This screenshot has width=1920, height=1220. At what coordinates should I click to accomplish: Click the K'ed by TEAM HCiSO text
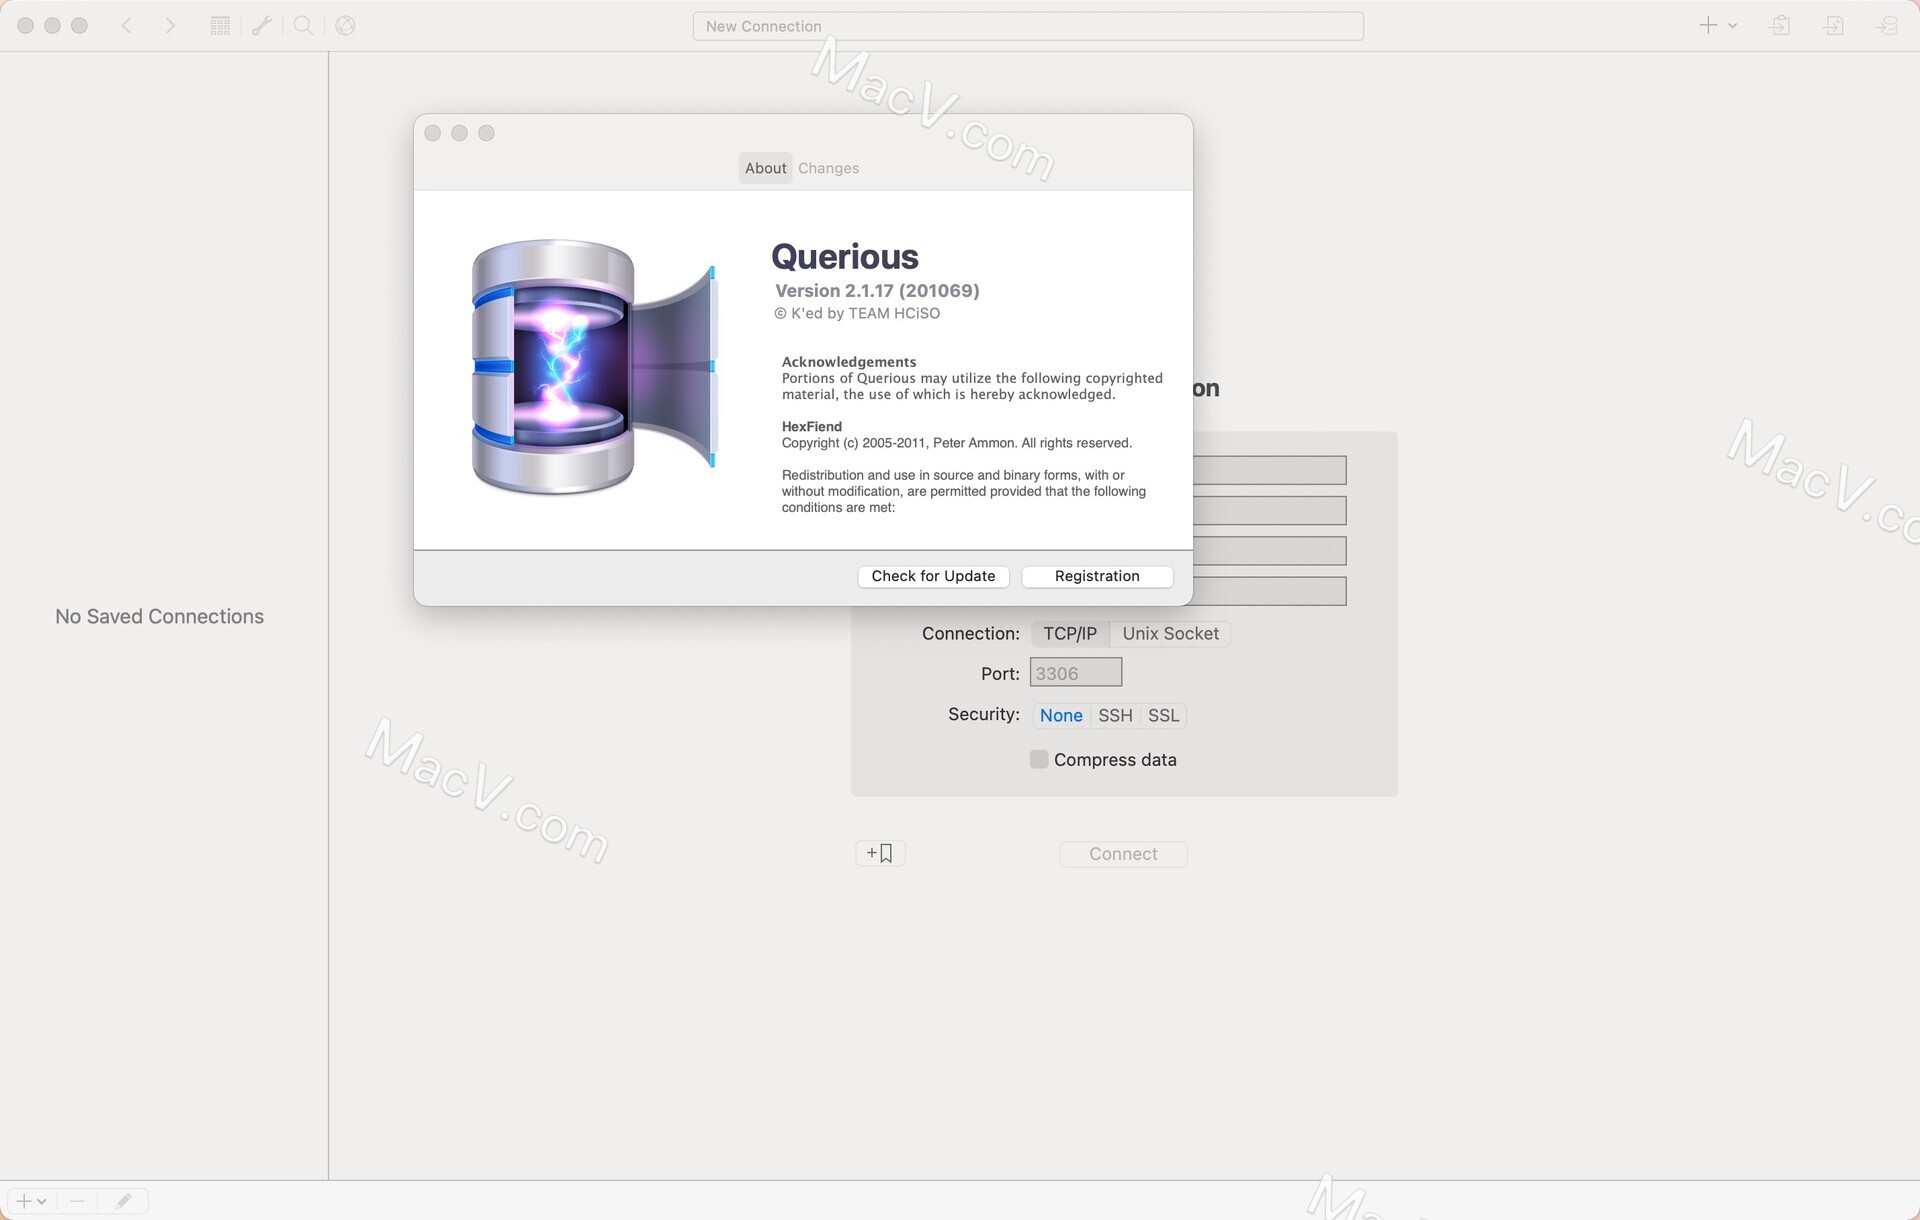[x=857, y=313]
